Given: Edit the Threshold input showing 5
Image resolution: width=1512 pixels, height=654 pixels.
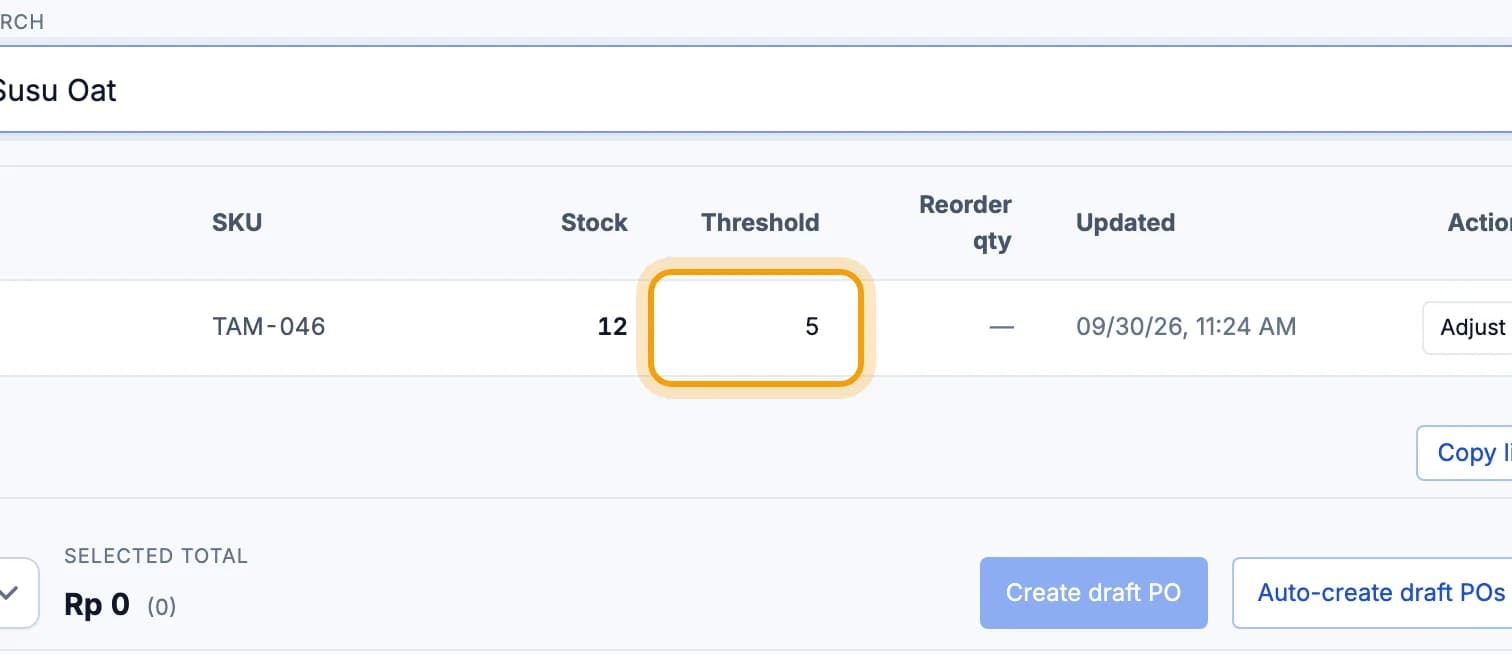Looking at the screenshot, I should 755,327.
